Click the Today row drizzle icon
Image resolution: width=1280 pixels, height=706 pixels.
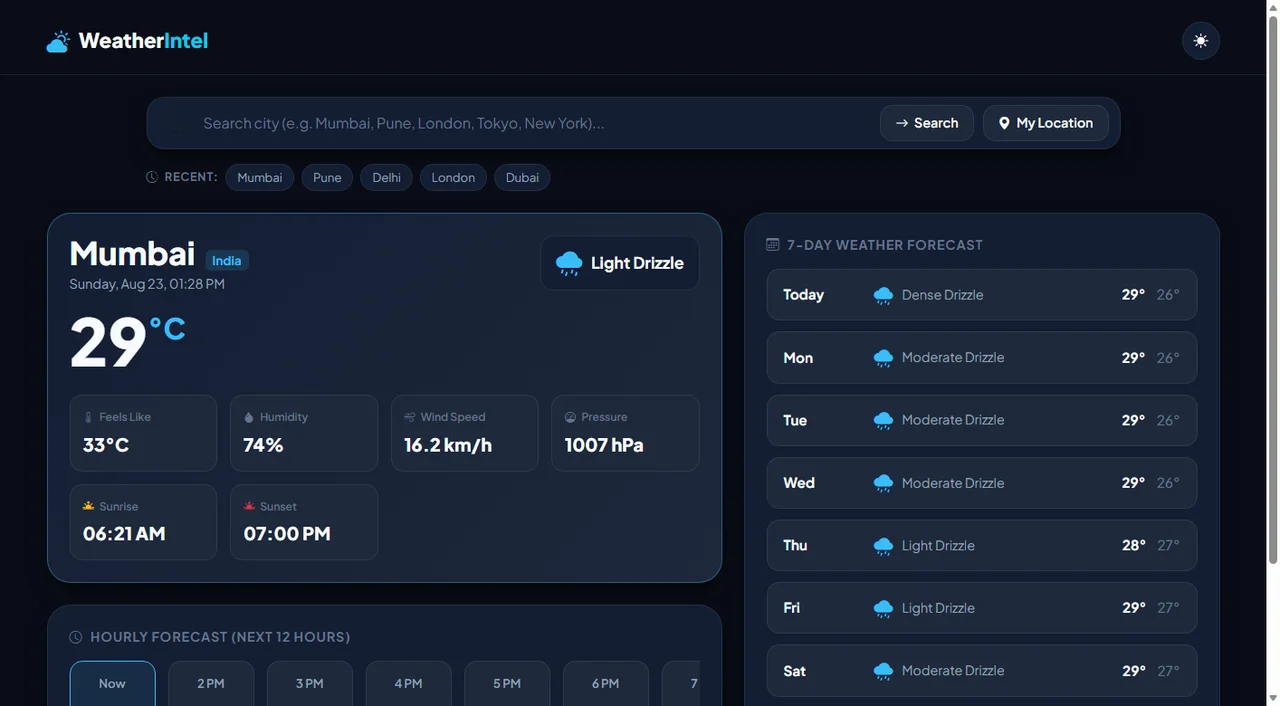click(x=883, y=295)
